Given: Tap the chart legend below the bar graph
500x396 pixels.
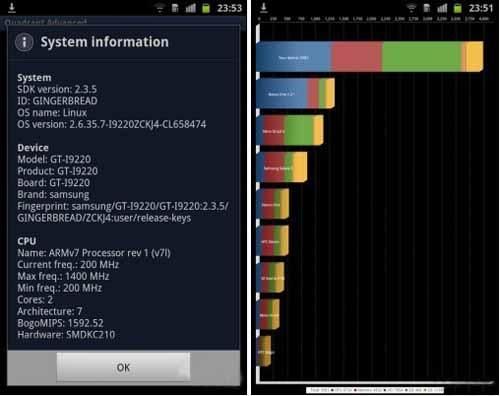Looking at the screenshot, I should pos(375,390).
